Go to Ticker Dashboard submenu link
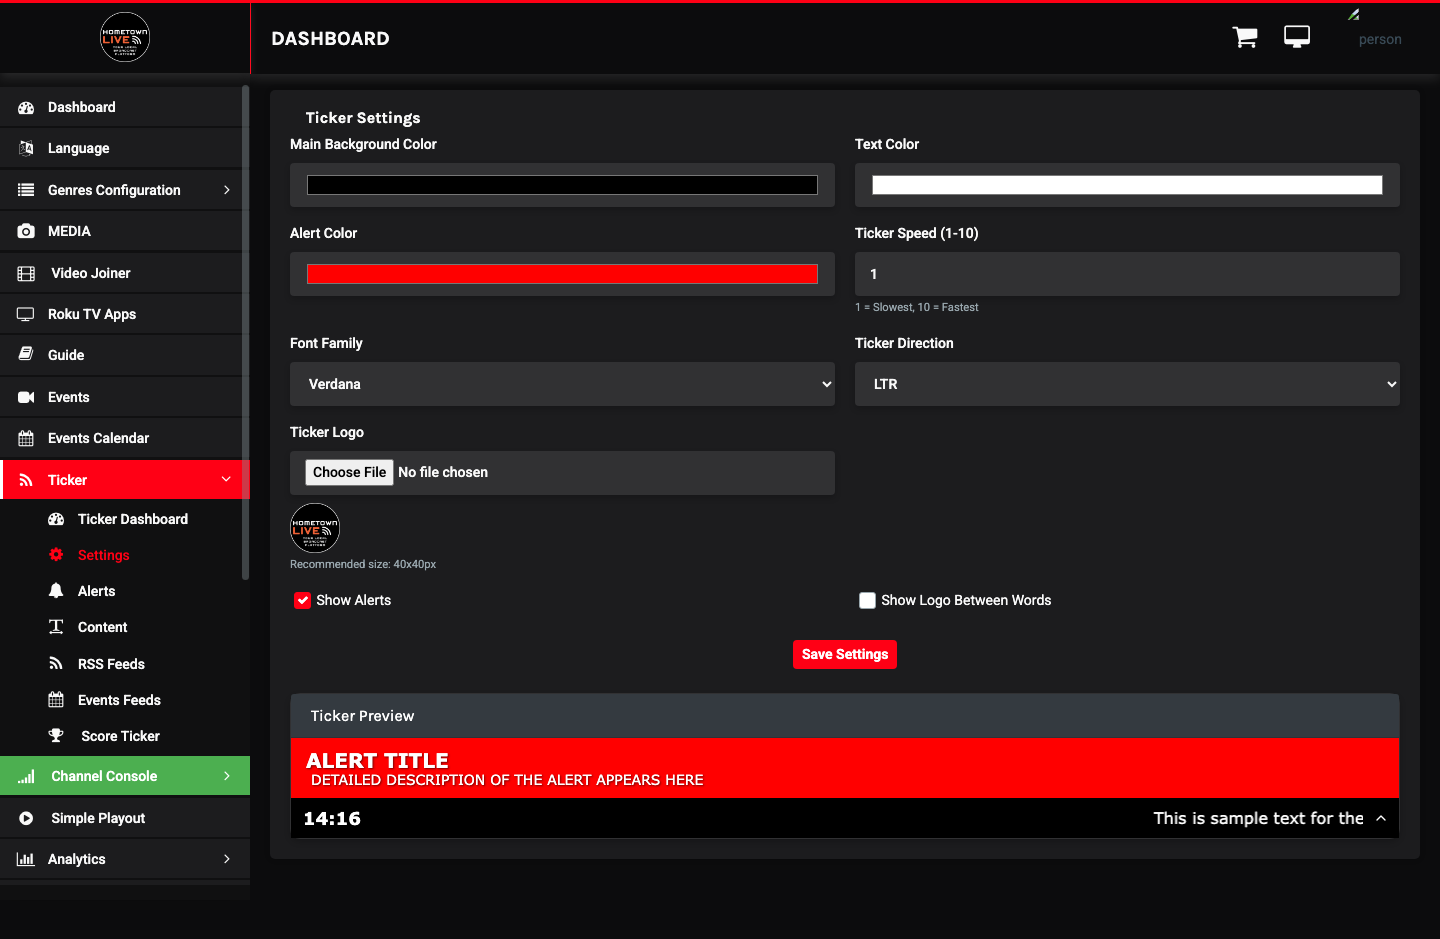1440x939 pixels. click(x=133, y=519)
